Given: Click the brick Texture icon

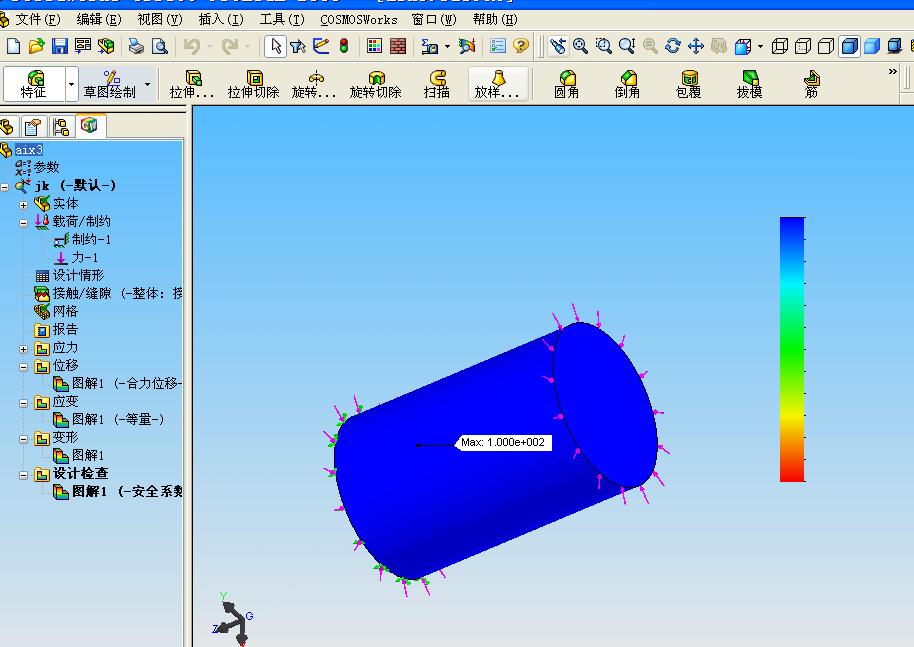Looking at the screenshot, I should [x=398, y=45].
